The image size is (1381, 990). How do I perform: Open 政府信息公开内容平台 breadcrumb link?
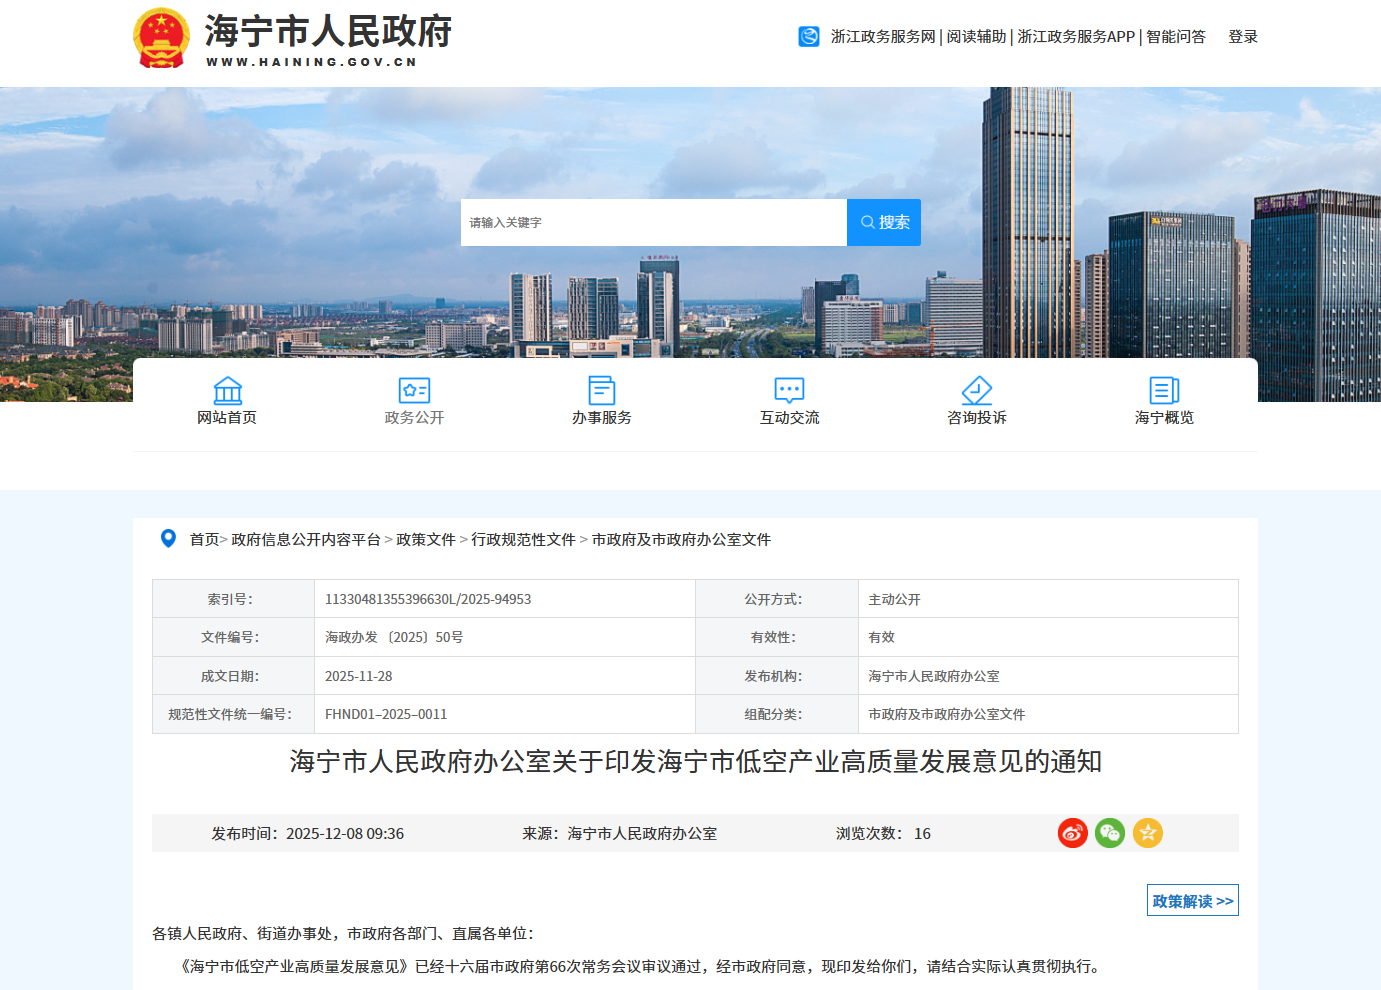tap(305, 540)
